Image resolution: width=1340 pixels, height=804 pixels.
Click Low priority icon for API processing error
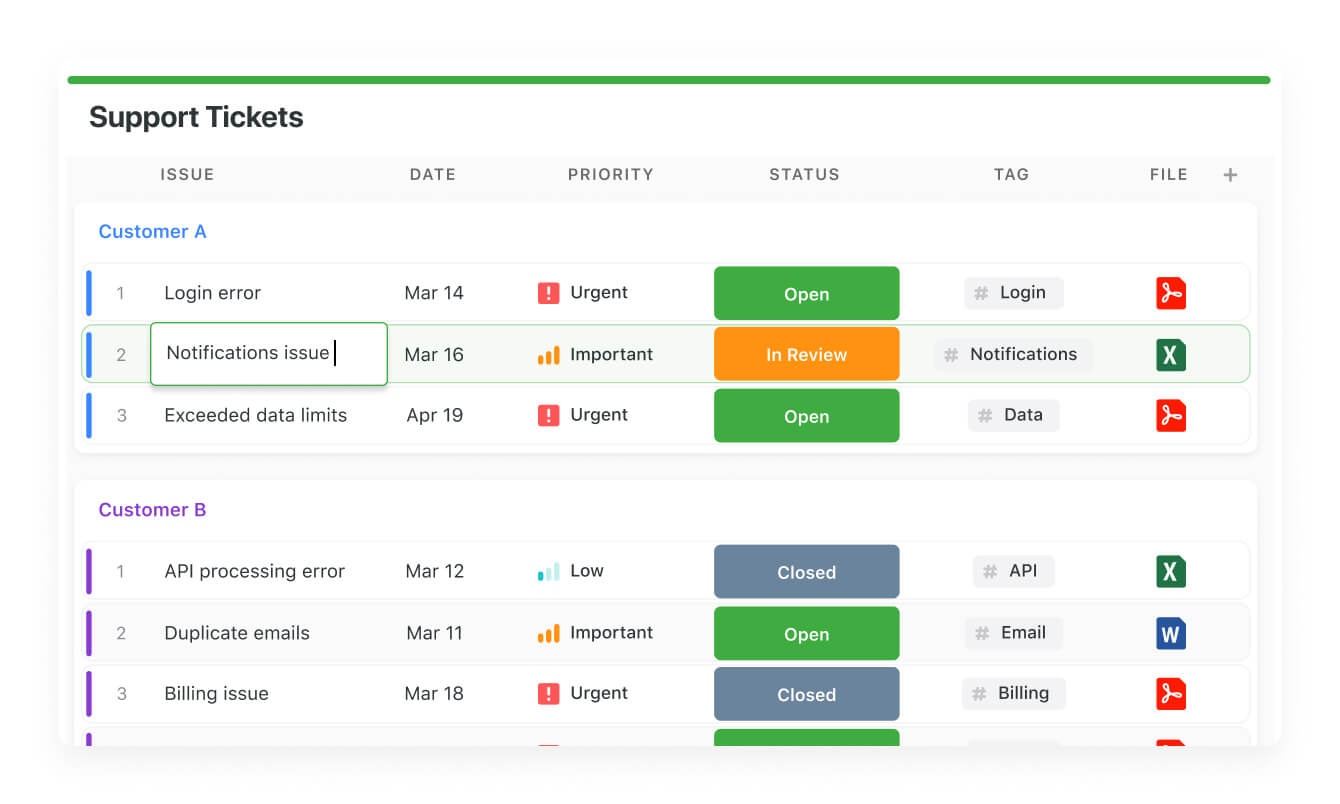(548, 572)
